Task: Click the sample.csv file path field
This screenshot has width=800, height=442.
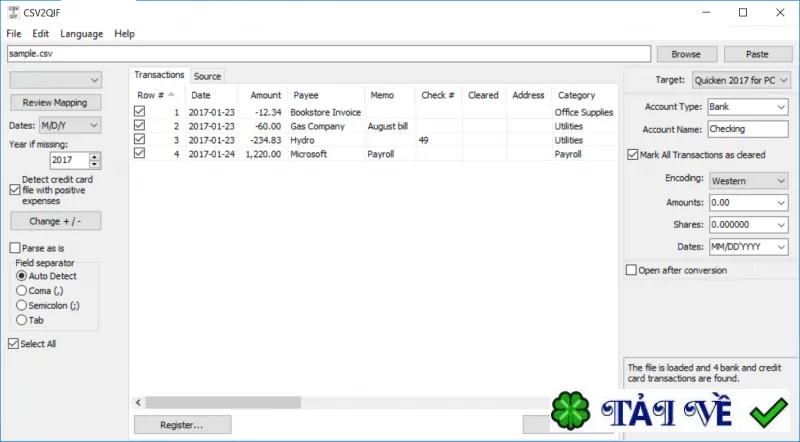Action: 329,54
